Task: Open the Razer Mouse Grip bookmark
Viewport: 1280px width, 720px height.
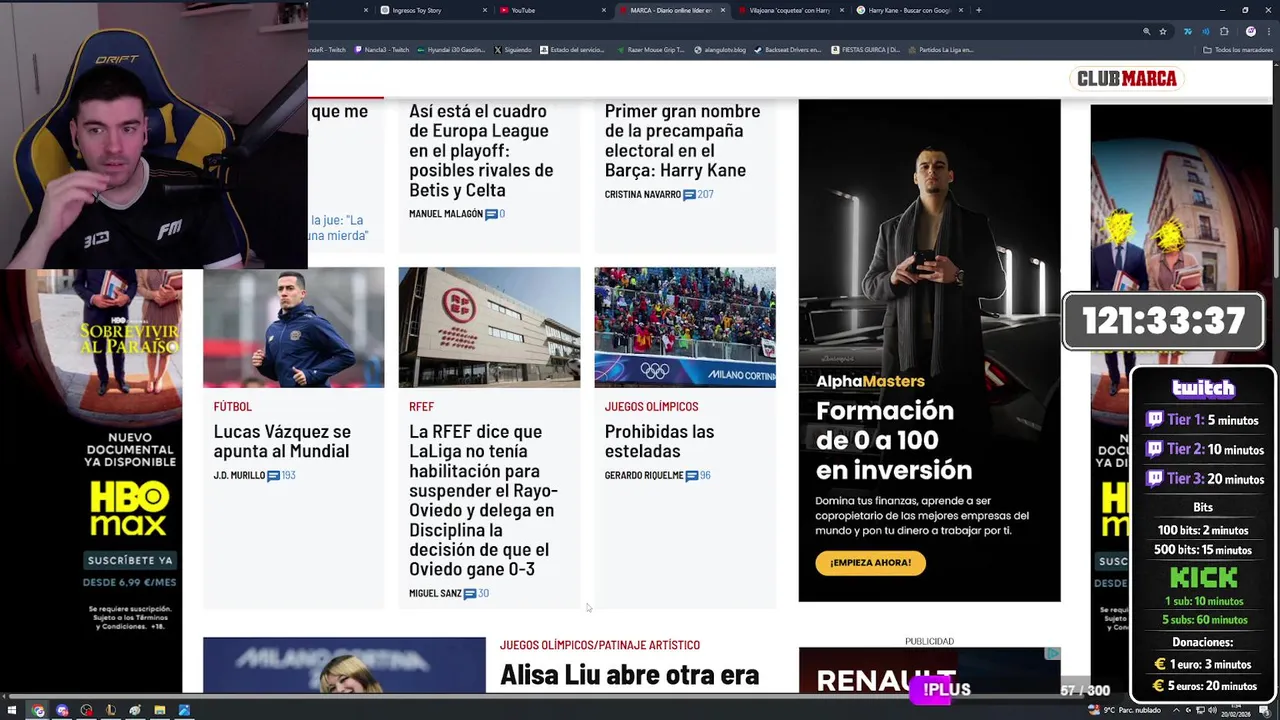Action: [651, 49]
